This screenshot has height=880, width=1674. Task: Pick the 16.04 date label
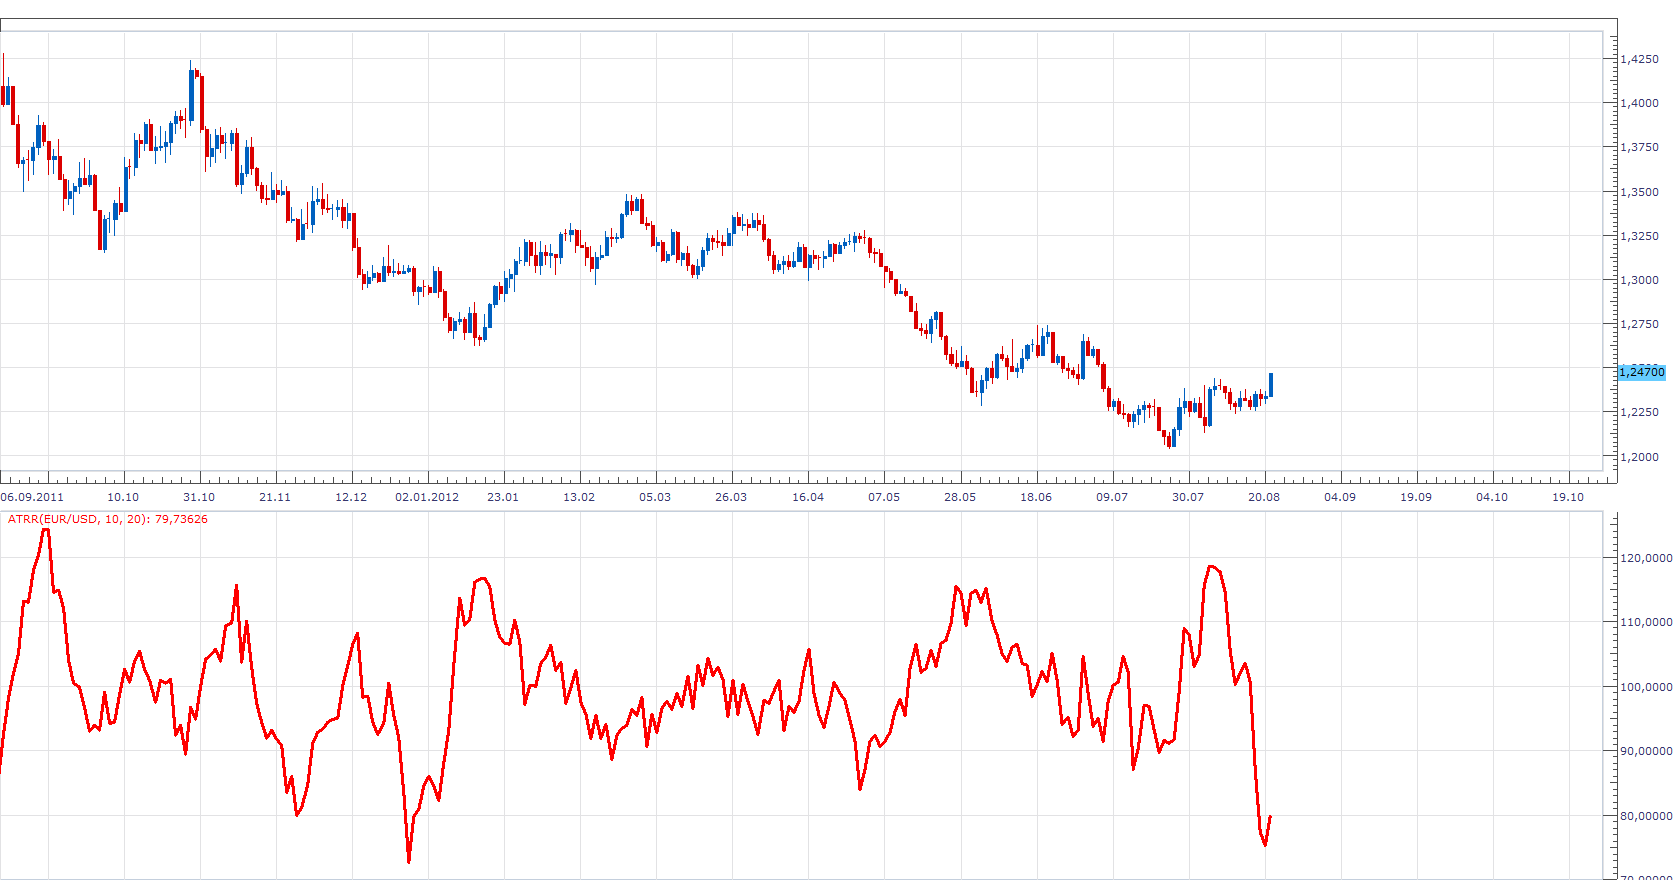point(808,497)
